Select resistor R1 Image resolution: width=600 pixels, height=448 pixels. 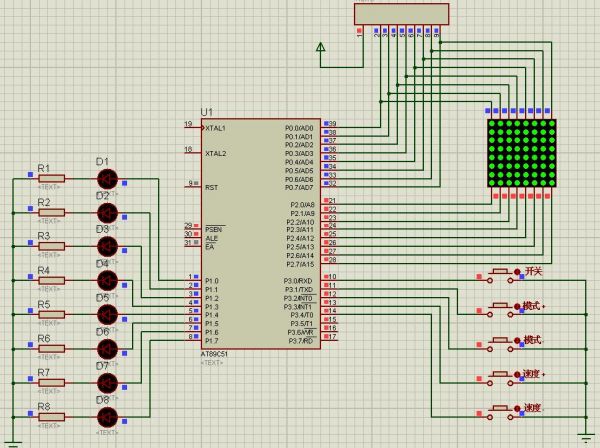[x=50, y=179]
